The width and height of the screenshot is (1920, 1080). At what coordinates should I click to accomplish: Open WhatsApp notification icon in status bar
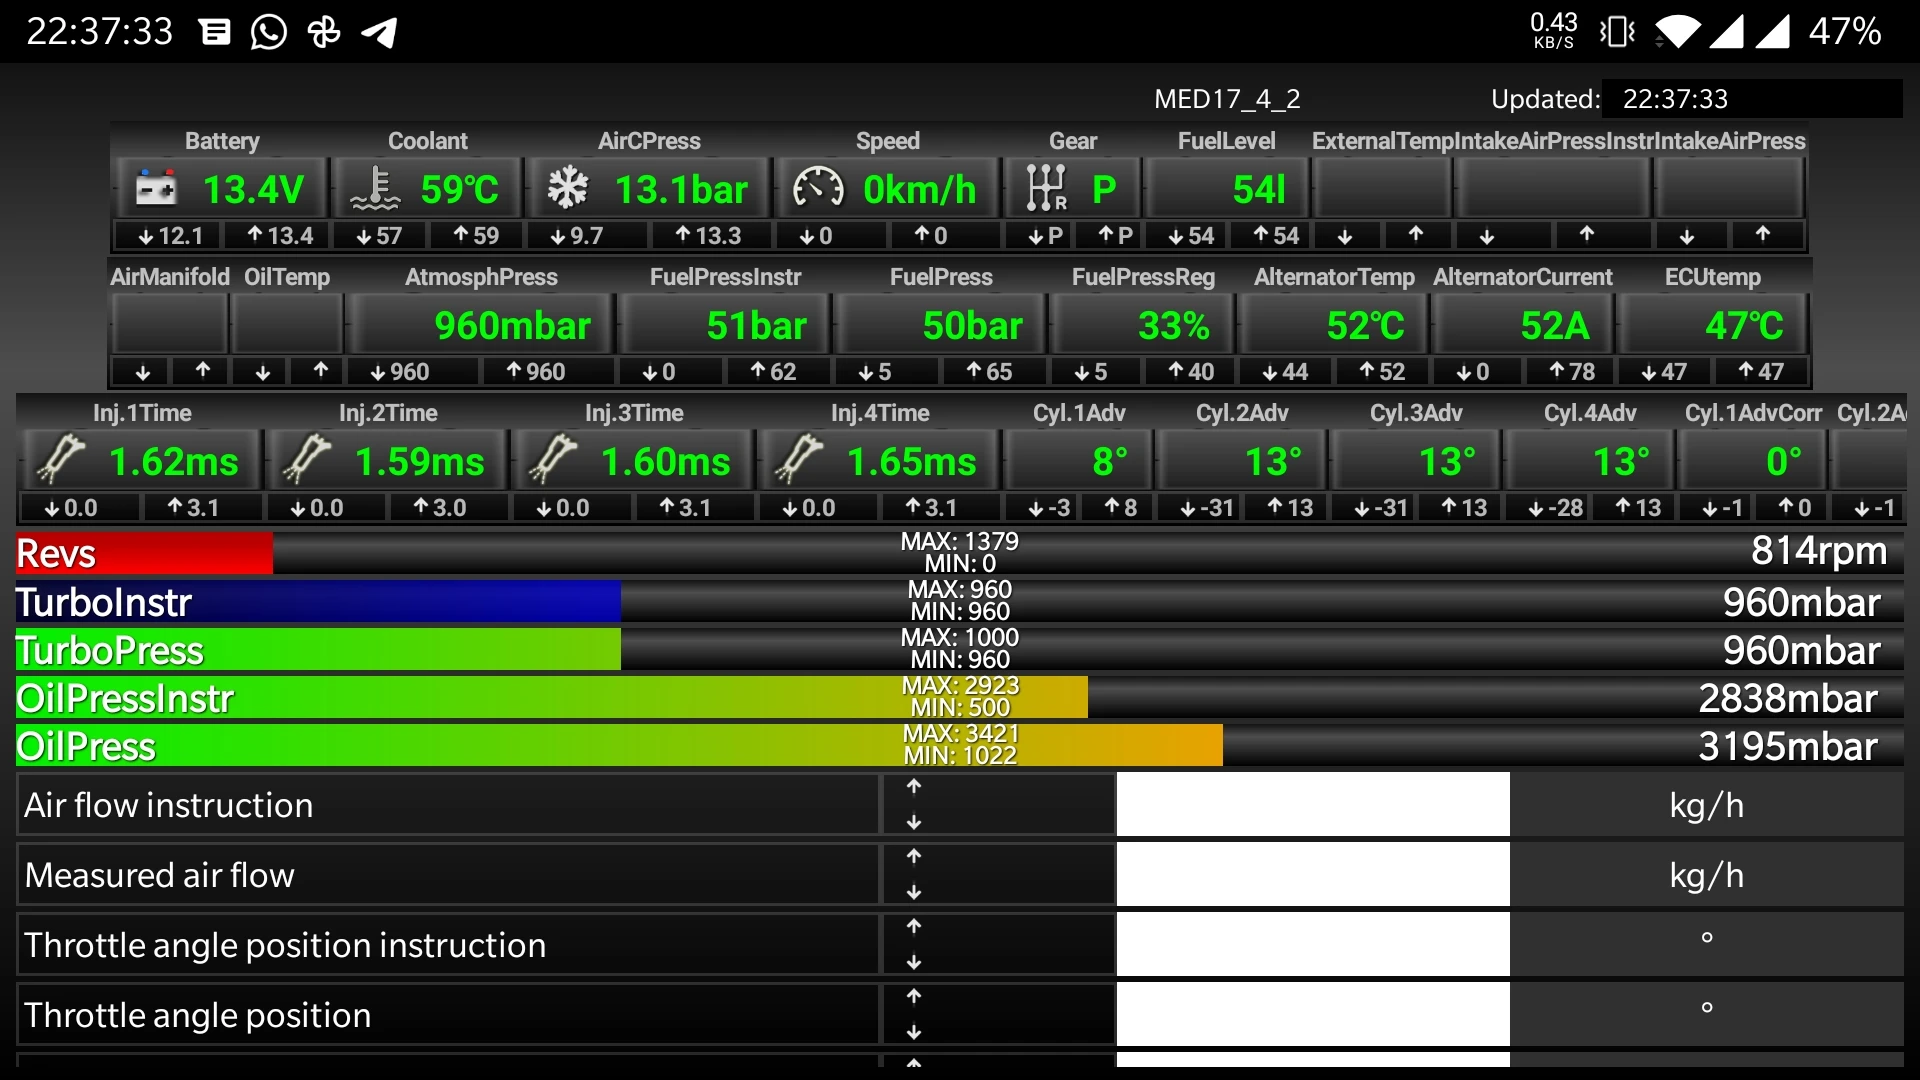point(268,32)
